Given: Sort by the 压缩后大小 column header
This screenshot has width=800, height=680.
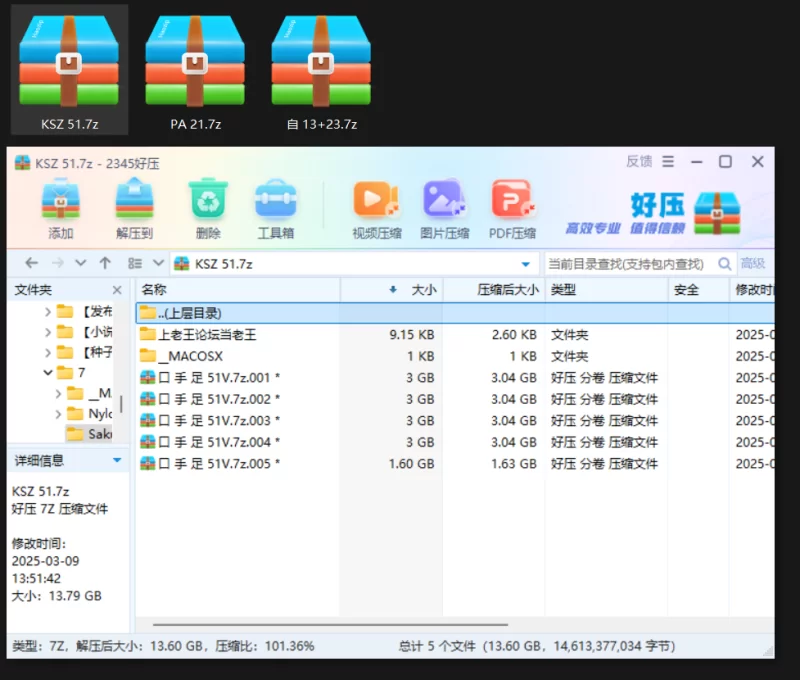Looking at the screenshot, I should (494, 290).
